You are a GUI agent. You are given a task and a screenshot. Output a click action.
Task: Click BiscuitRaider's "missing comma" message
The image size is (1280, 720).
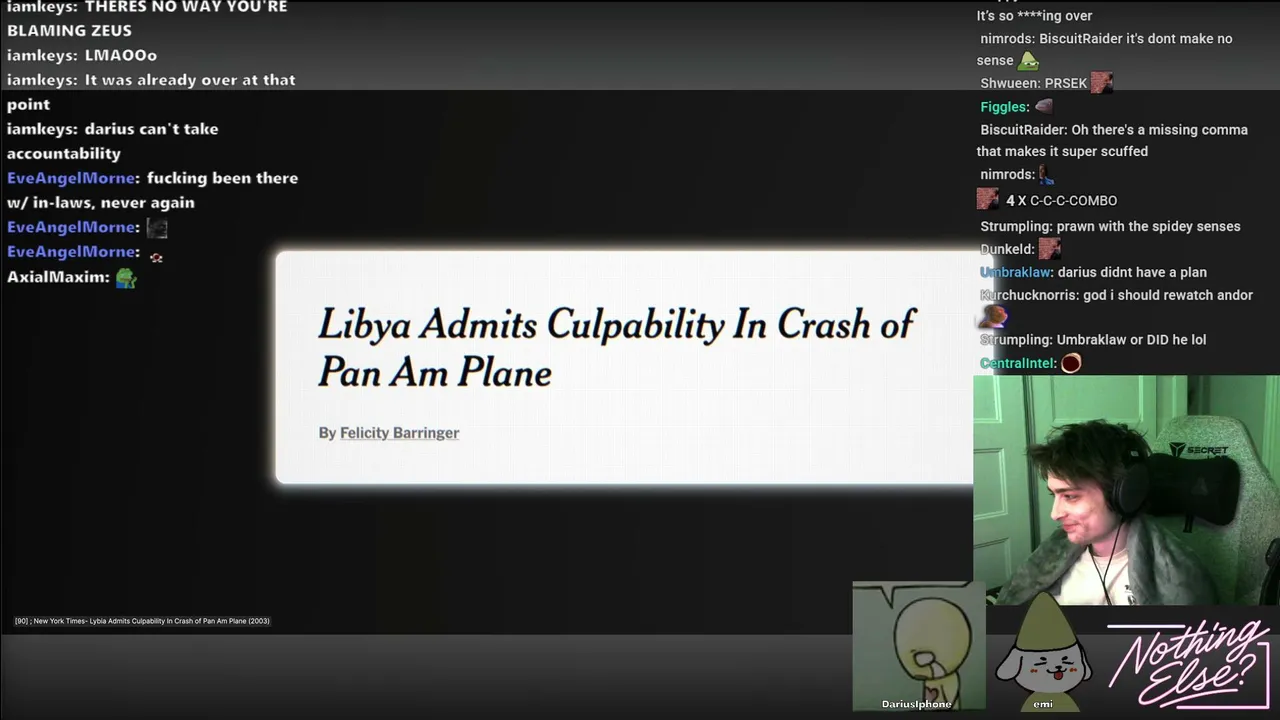point(1112,141)
